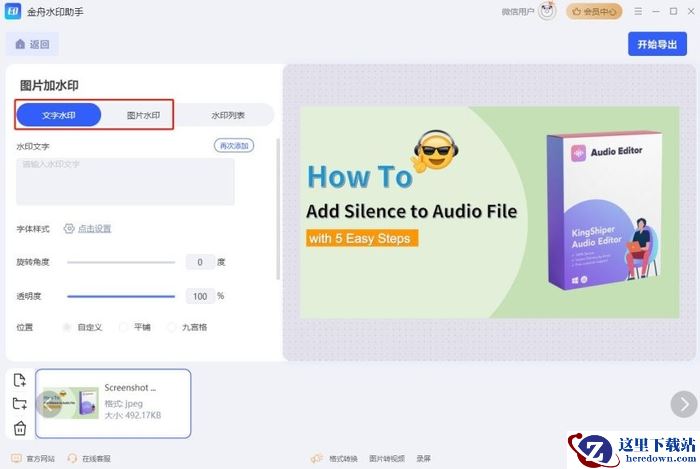Open the hamburger menu icon

coord(638,11)
